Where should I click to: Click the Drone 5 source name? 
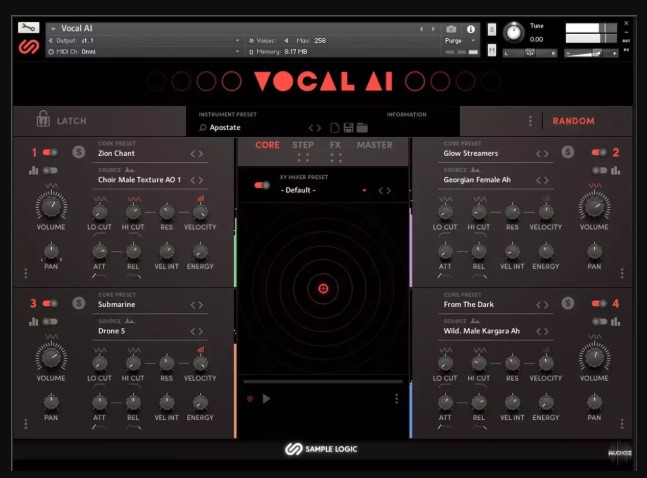111,331
